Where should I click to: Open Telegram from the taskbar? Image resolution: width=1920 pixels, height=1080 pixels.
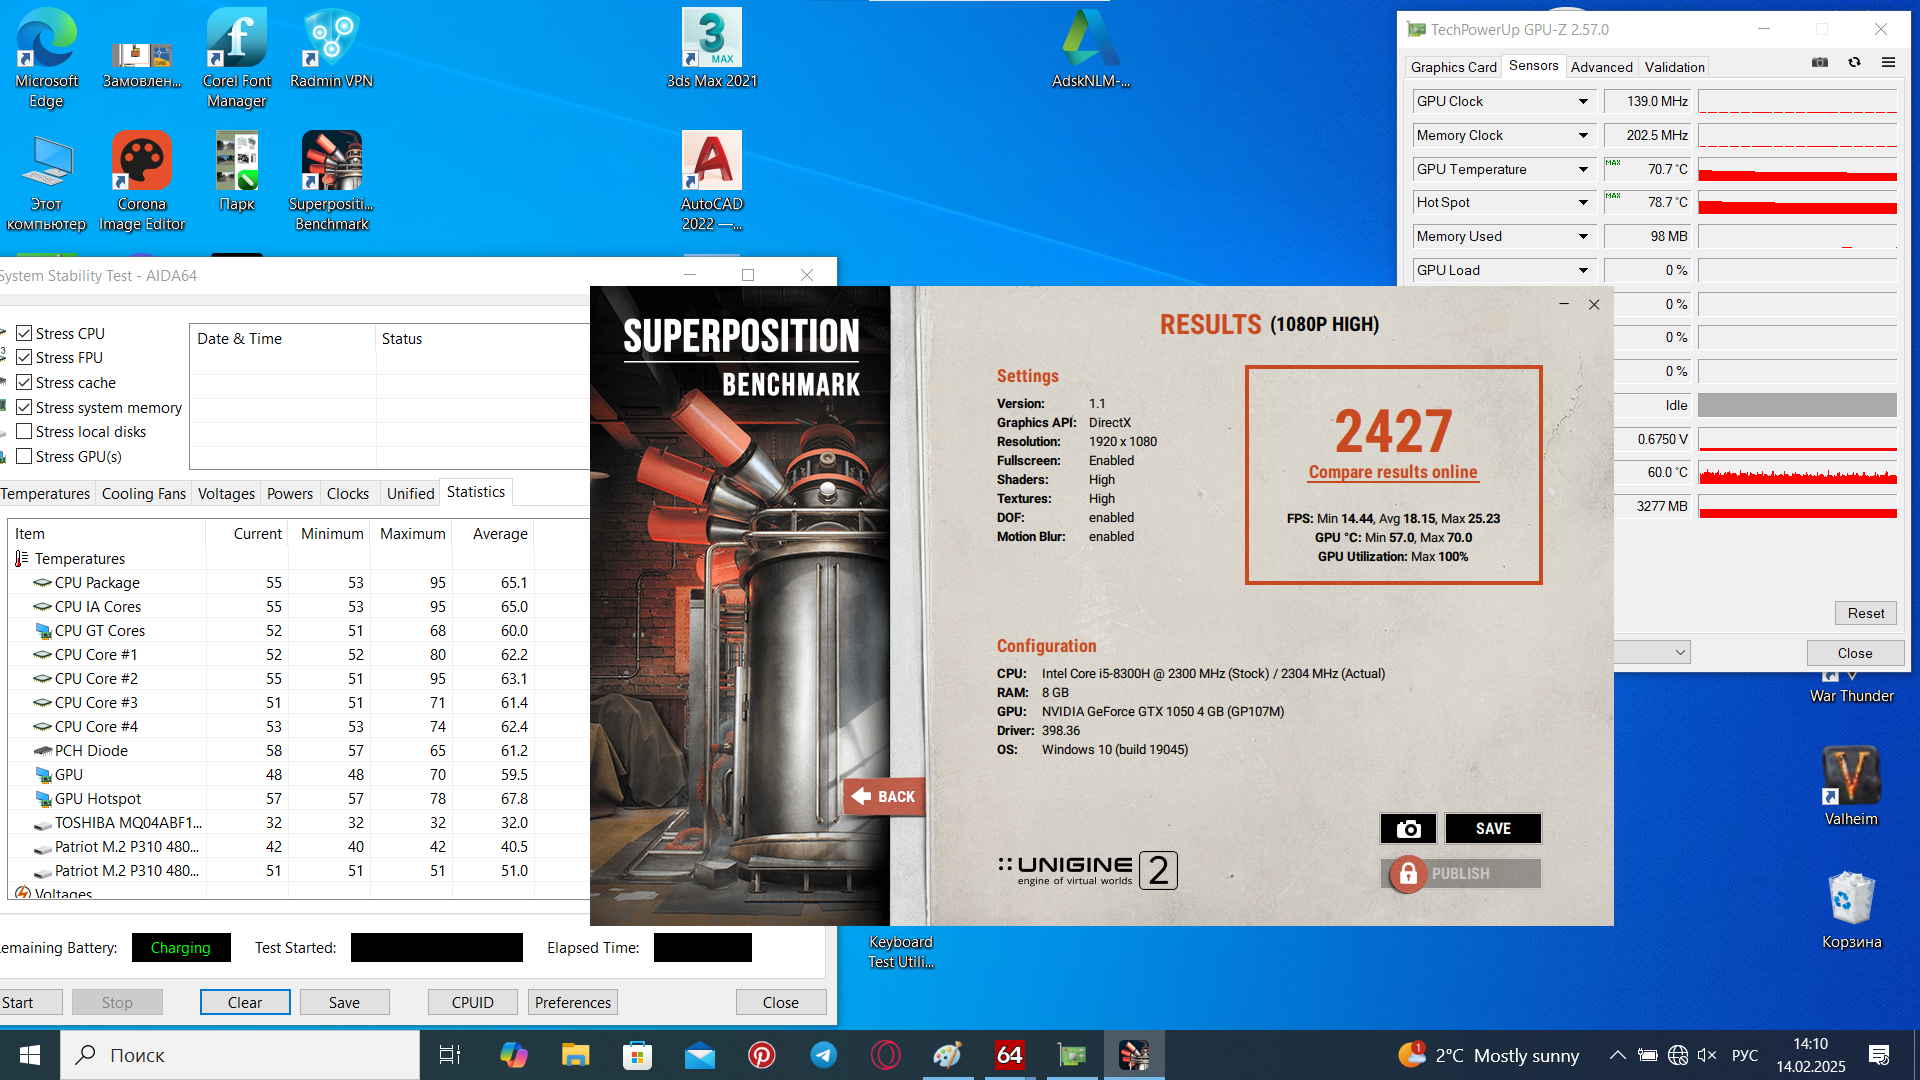click(823, 1055)
